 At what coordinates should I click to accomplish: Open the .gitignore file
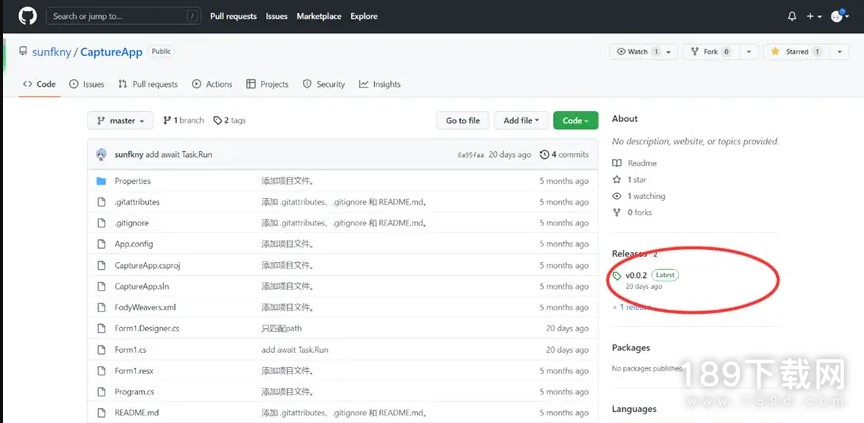132,223
